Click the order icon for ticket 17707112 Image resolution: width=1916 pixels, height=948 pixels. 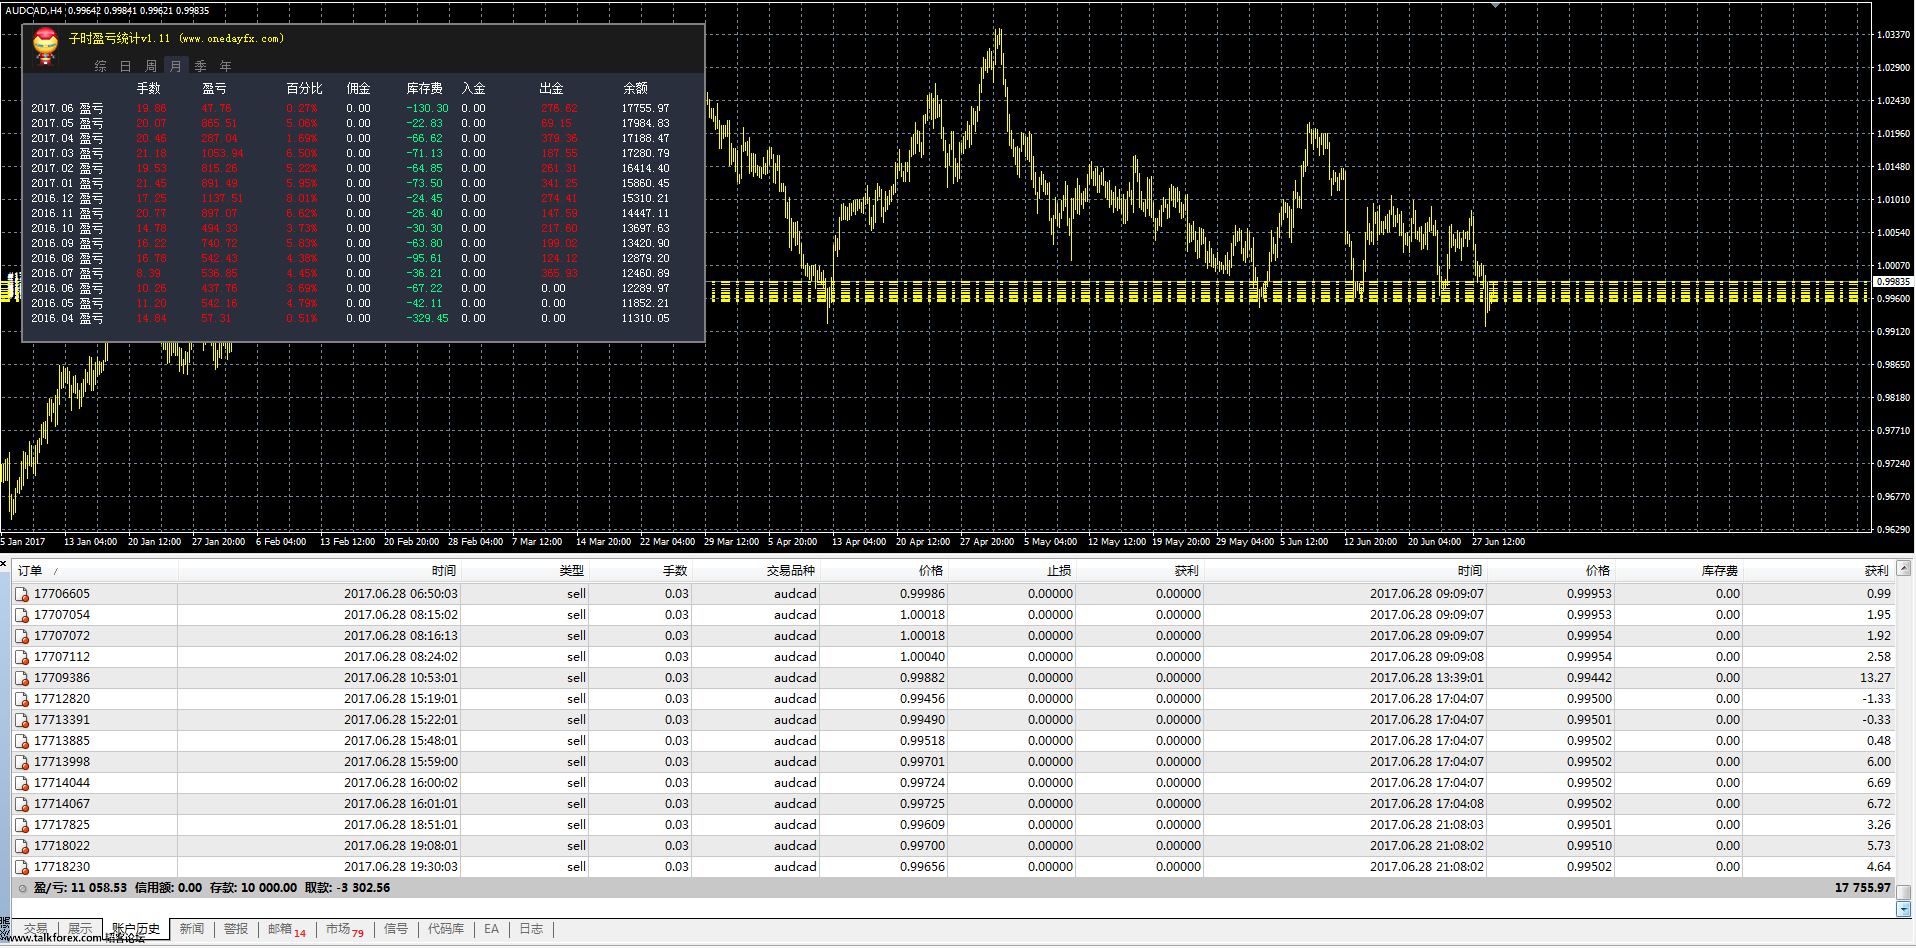pyautogui.click(x=22, y=657)
